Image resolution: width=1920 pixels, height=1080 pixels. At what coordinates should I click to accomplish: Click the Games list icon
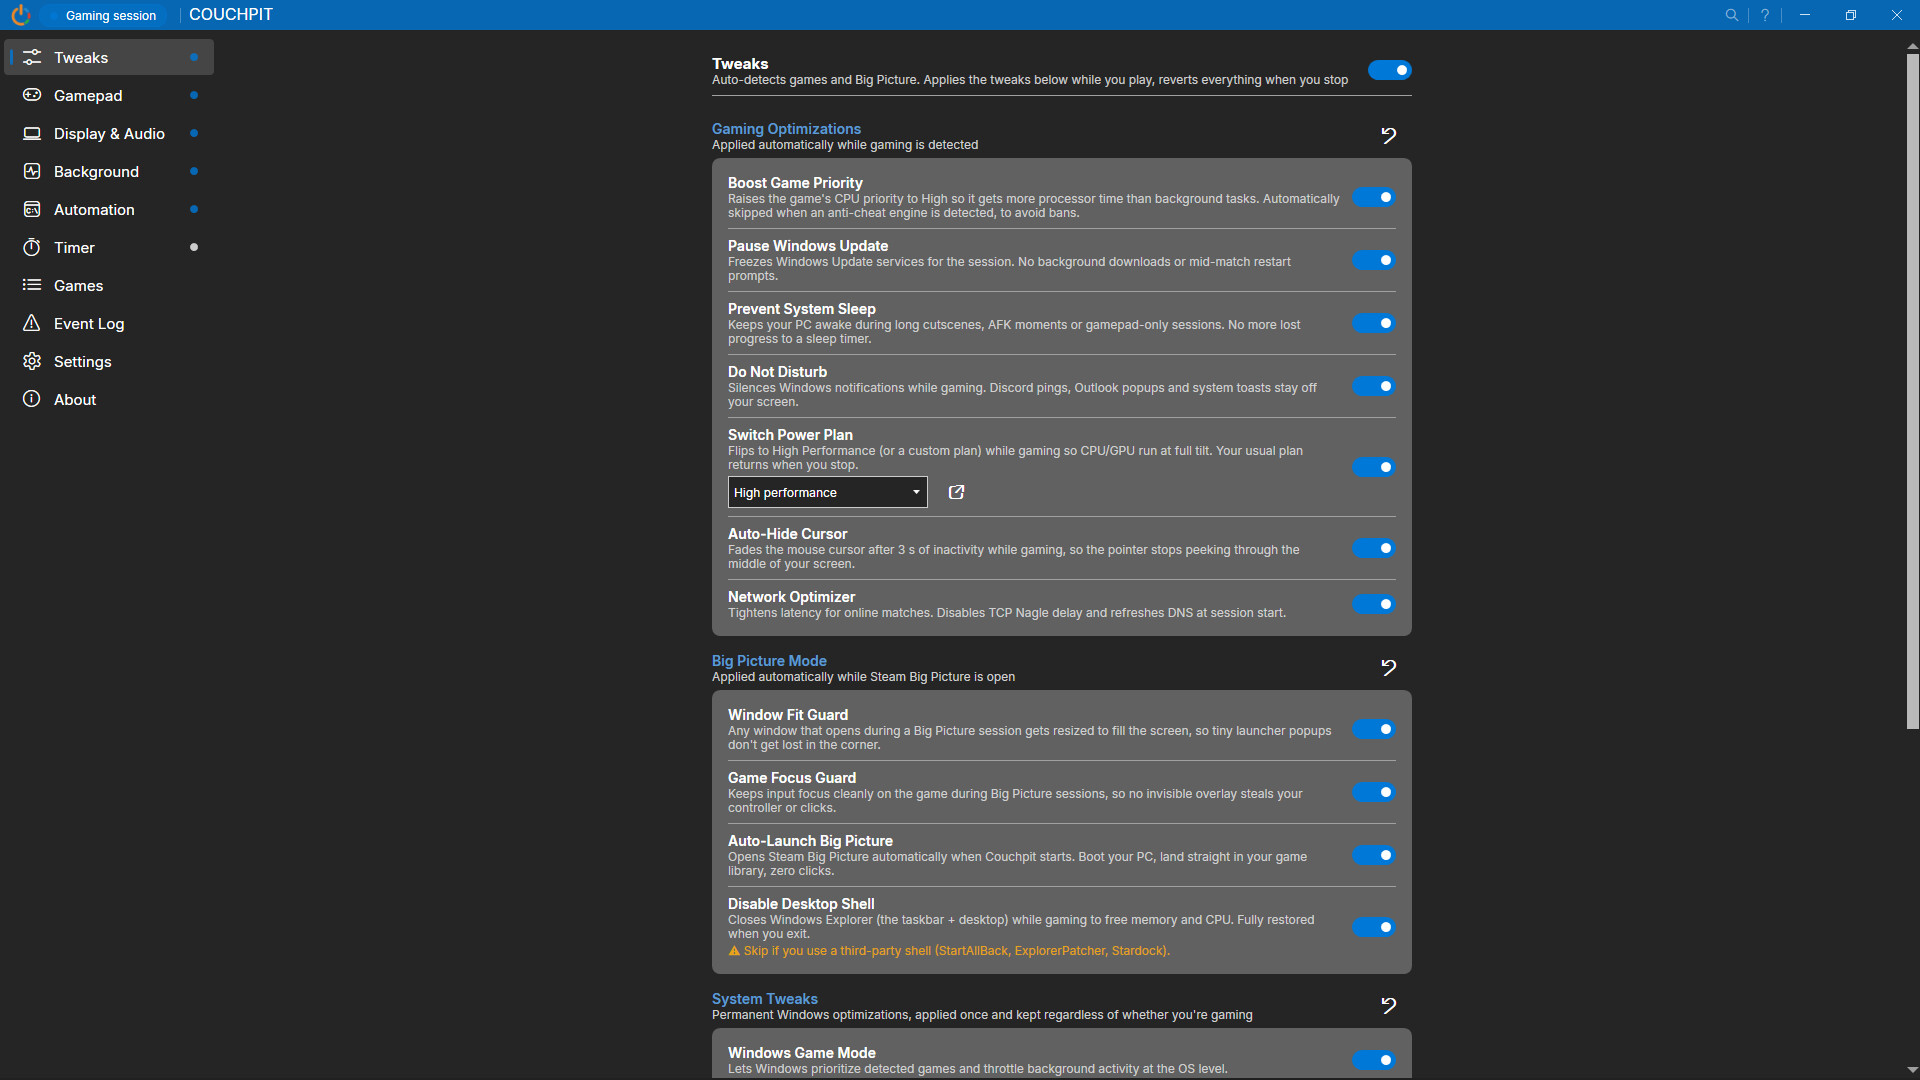[32, 285]
